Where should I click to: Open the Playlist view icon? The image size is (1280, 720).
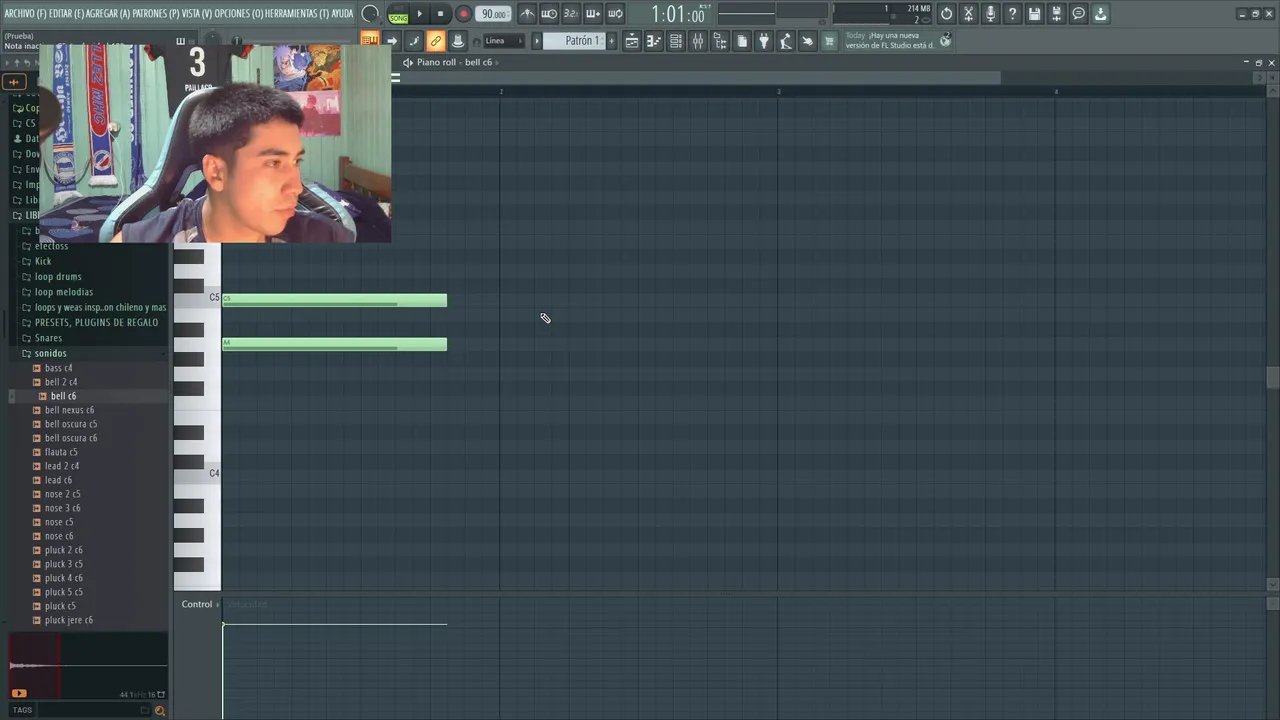pyautogui.click(x=632, y=41)
